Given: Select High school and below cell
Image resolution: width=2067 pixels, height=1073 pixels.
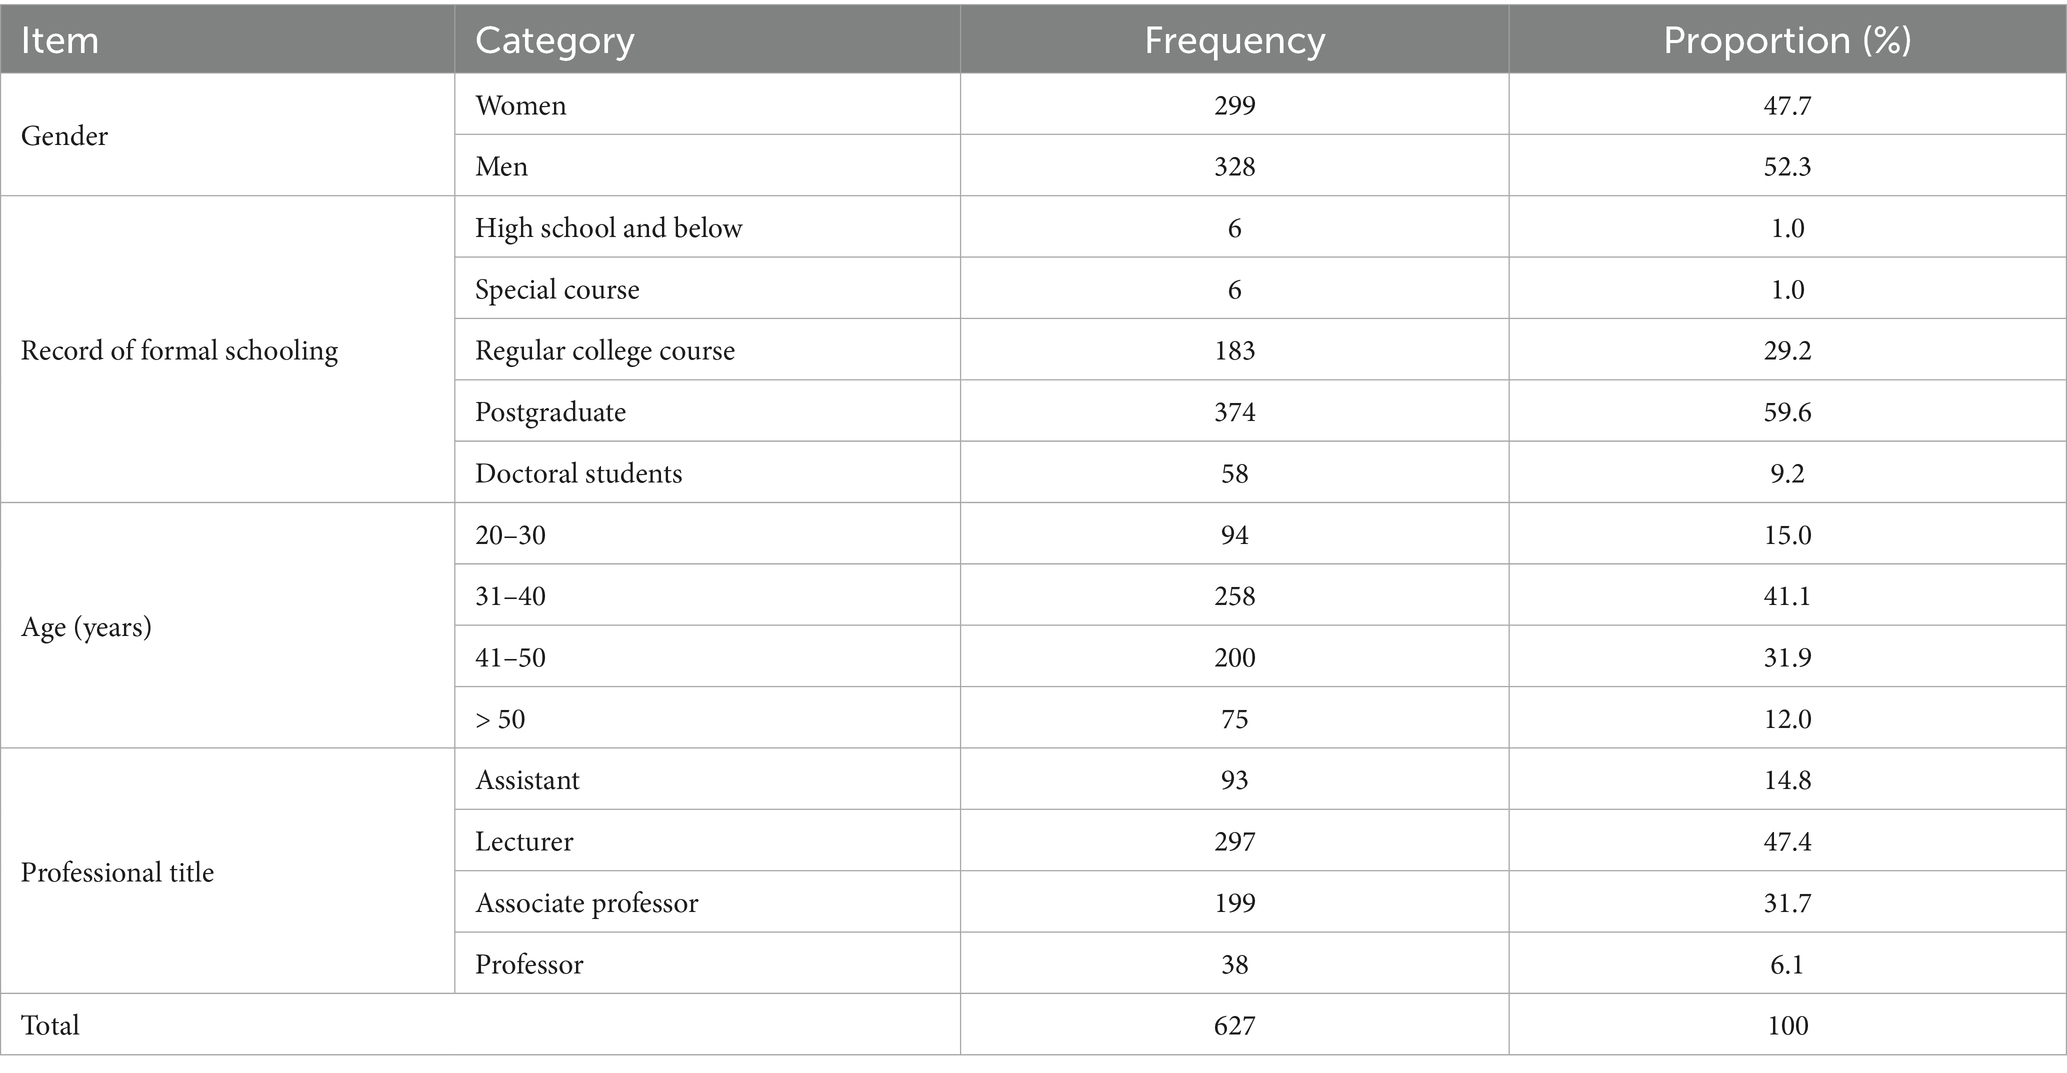Looking at the screenshot, I should [x=608, y=229].
